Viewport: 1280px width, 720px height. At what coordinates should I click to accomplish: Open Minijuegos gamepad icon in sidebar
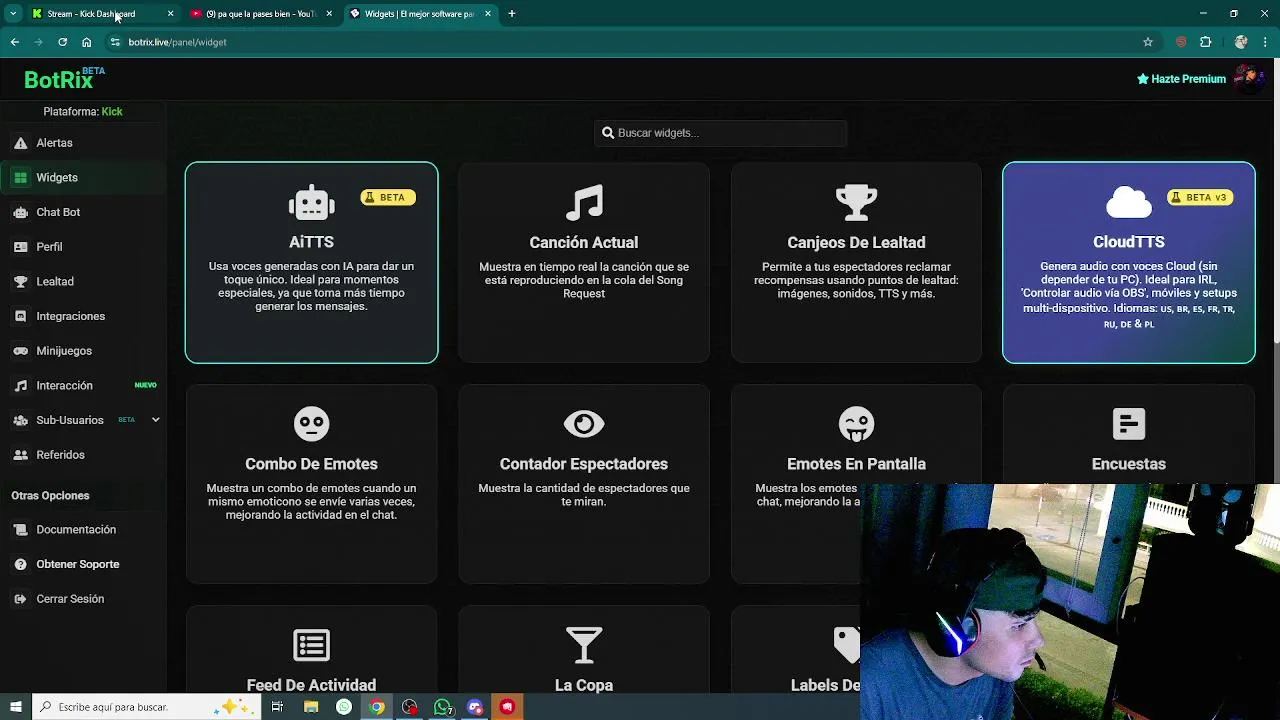pyautogui.click(x=20, y=351)
